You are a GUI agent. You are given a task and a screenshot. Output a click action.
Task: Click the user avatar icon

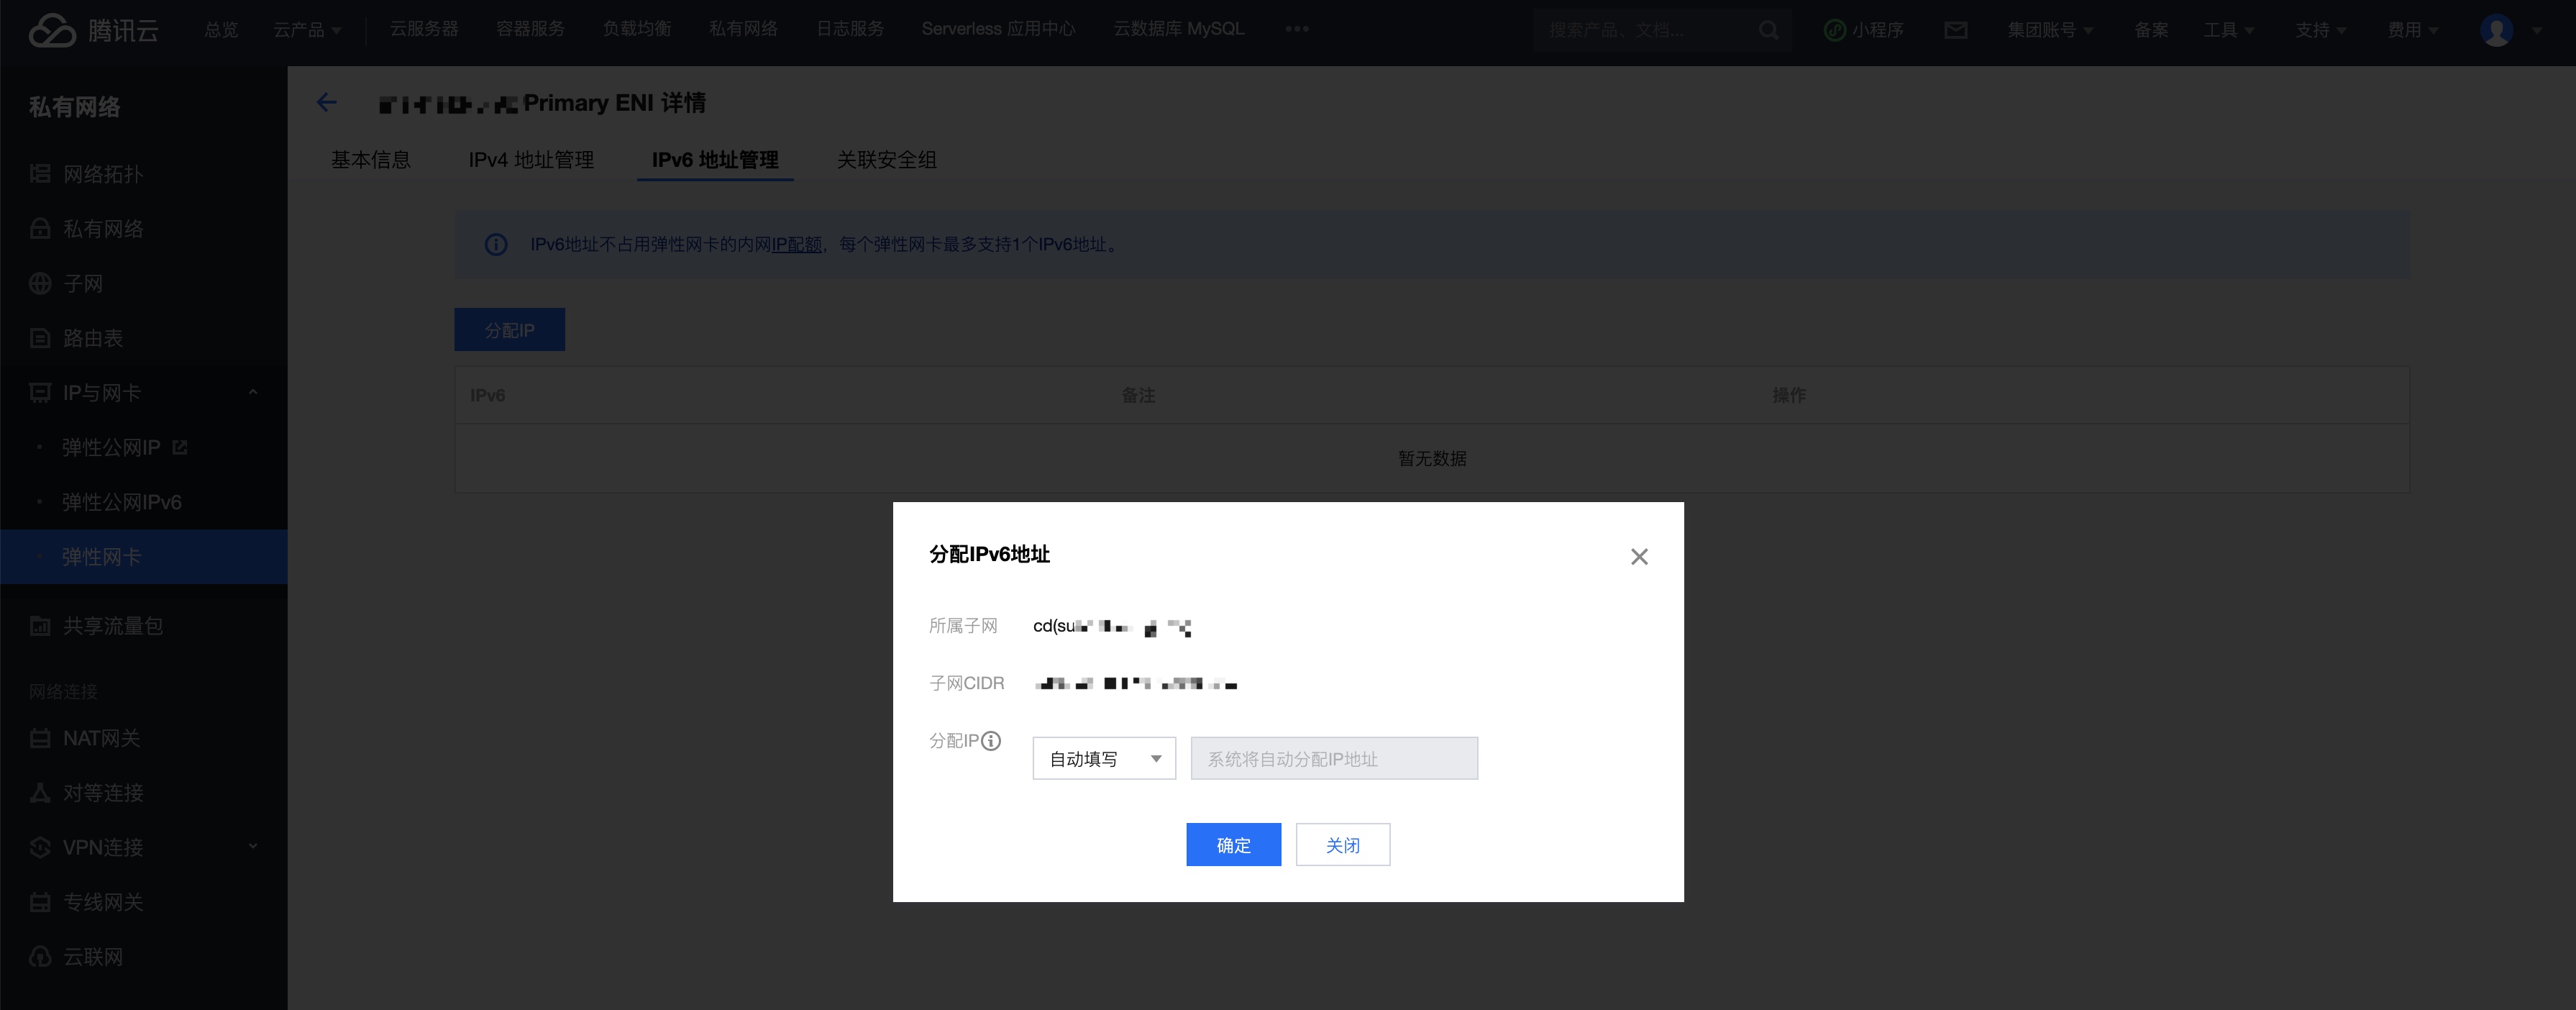coord(2496,30)
